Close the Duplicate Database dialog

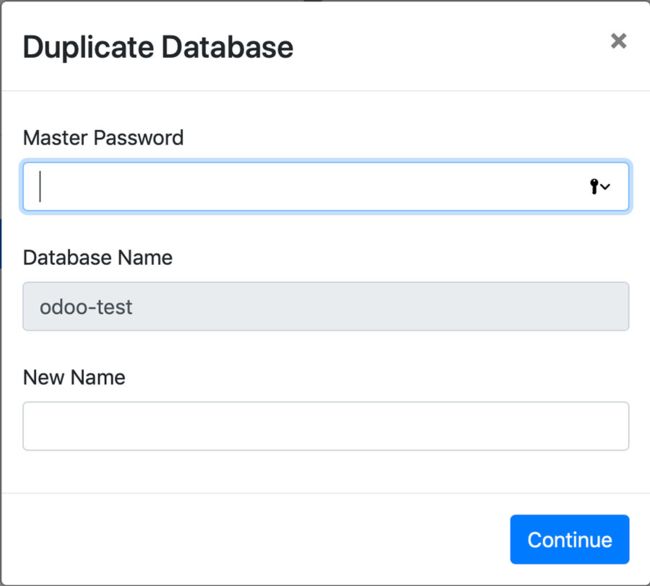[x=618, y=41]
